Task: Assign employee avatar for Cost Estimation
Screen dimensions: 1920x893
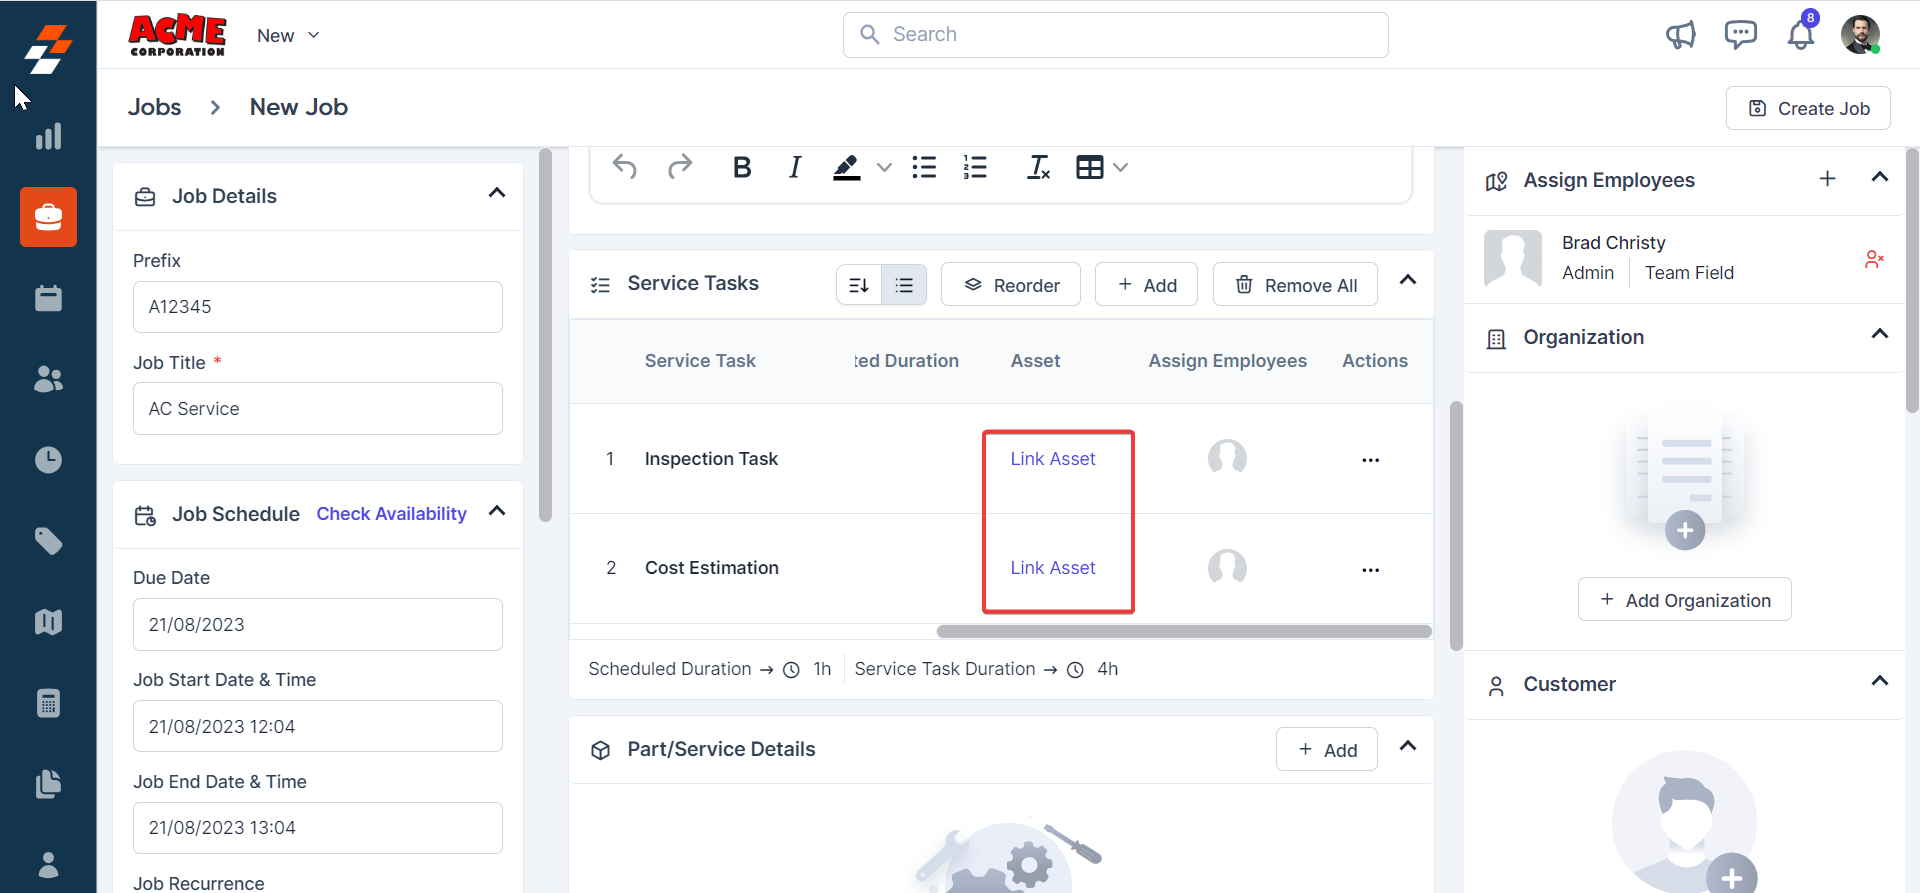Action: click(1227, 568)
